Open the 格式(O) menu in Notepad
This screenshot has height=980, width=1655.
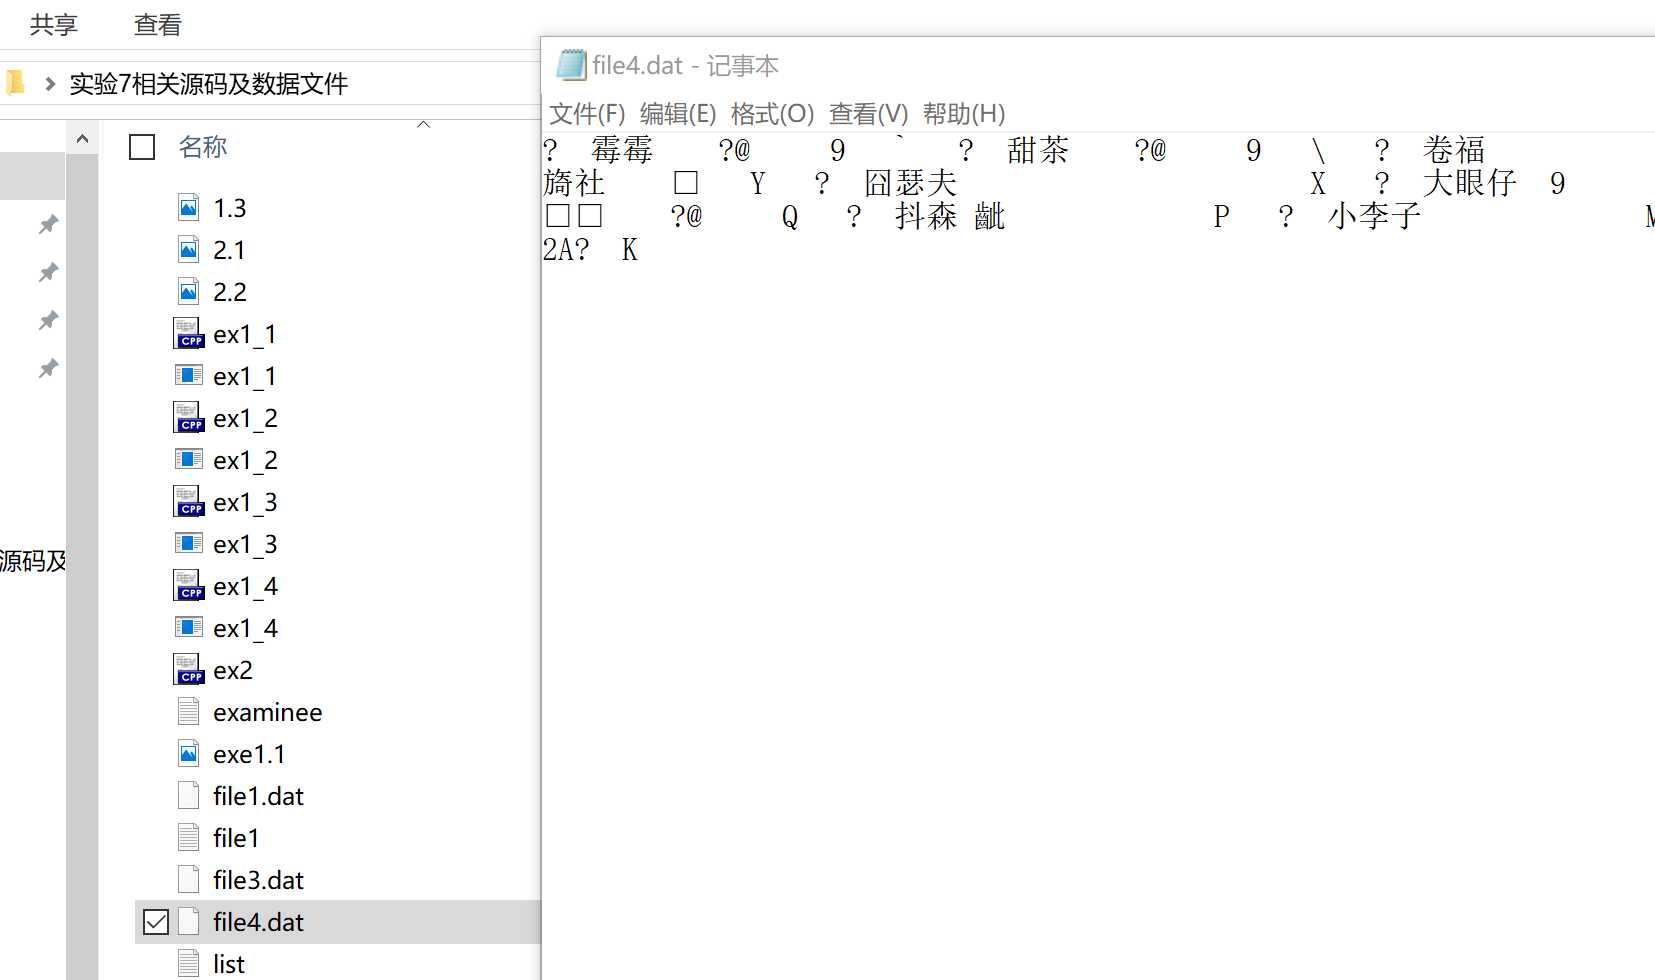pyautogui.click(x=772, y=114)
